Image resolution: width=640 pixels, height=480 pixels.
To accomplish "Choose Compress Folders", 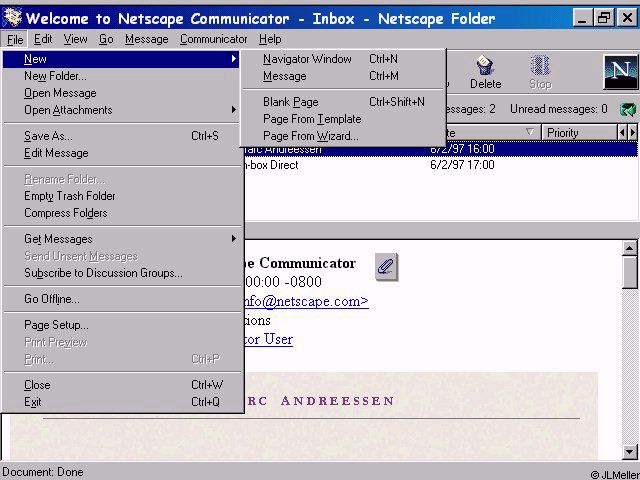I will [121, 213].
